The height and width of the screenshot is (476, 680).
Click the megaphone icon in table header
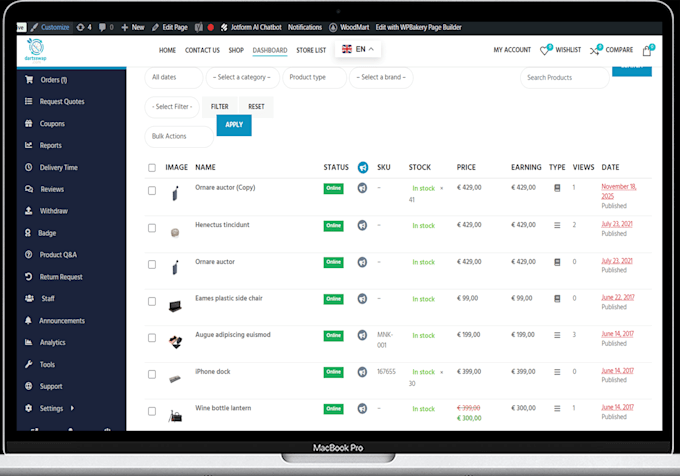(363, 167)
